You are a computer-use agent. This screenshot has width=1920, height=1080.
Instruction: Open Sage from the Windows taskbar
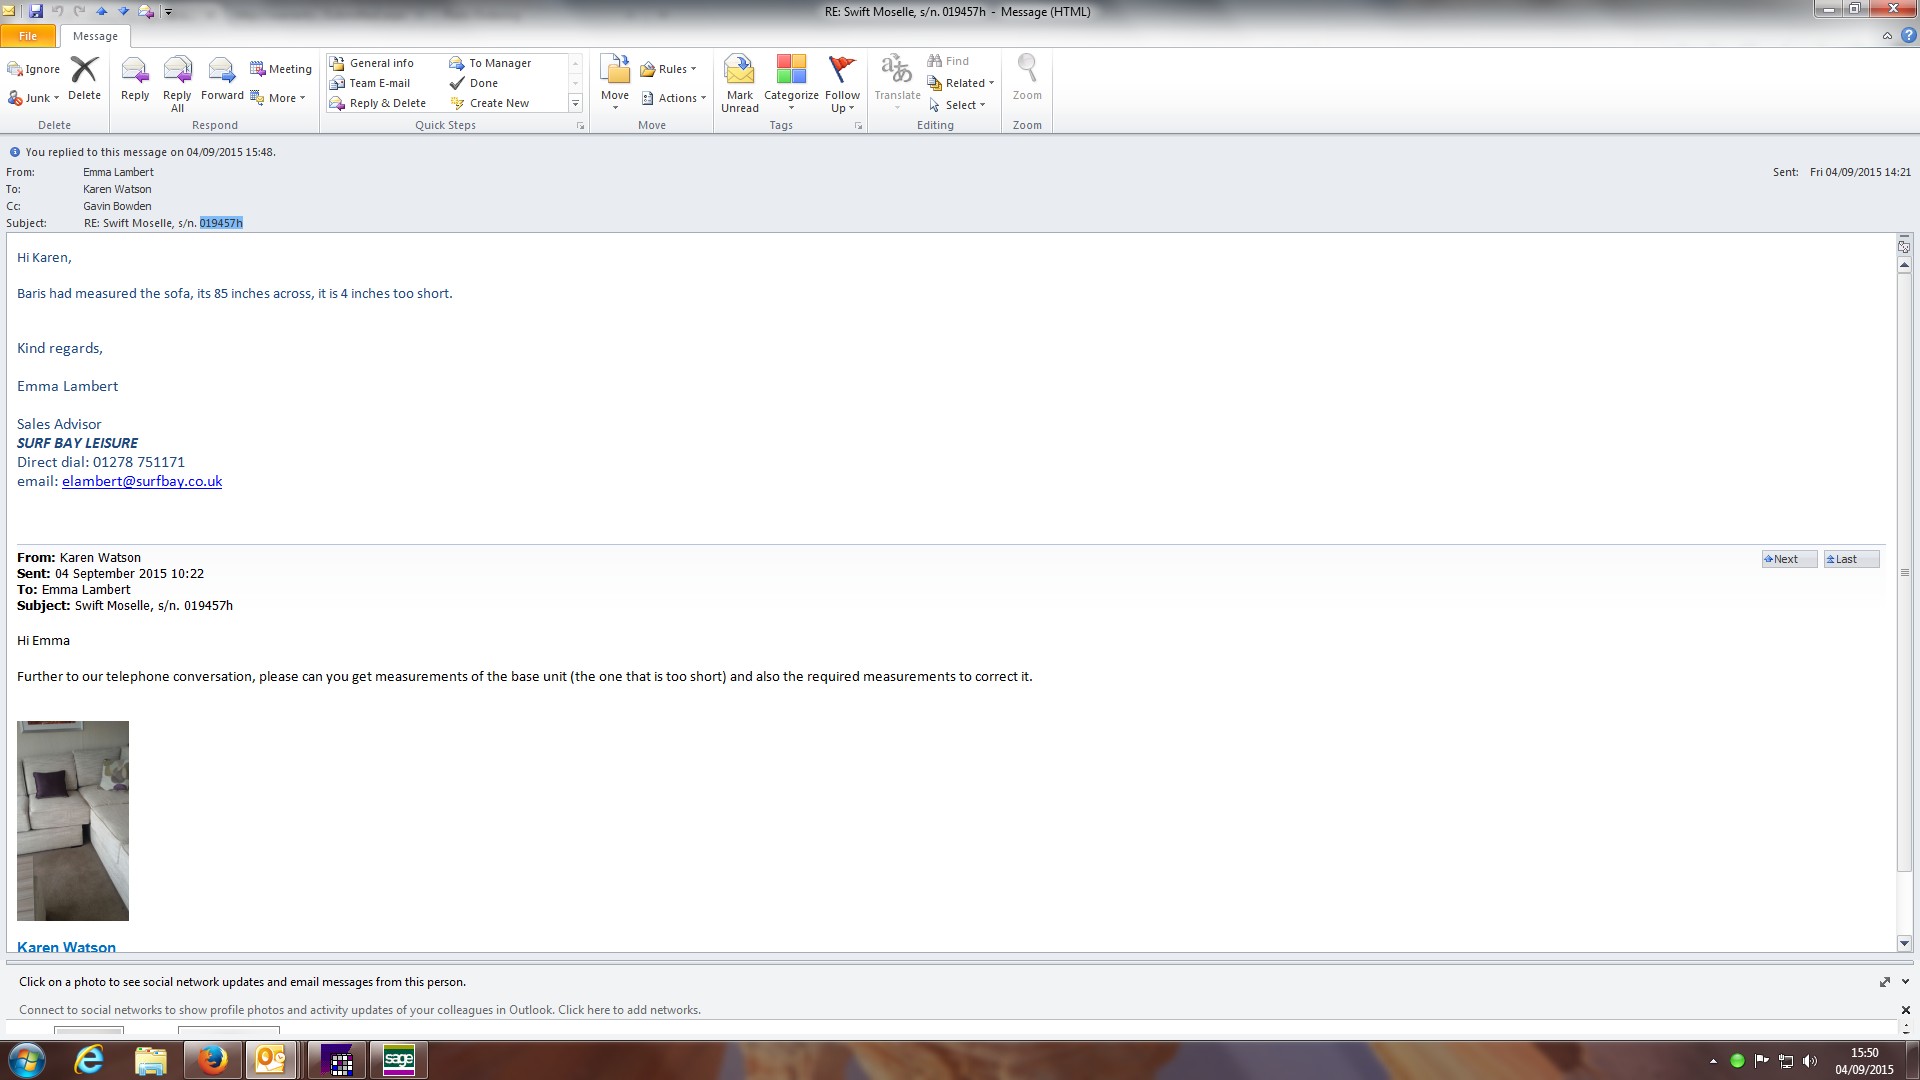(399, 1060)
